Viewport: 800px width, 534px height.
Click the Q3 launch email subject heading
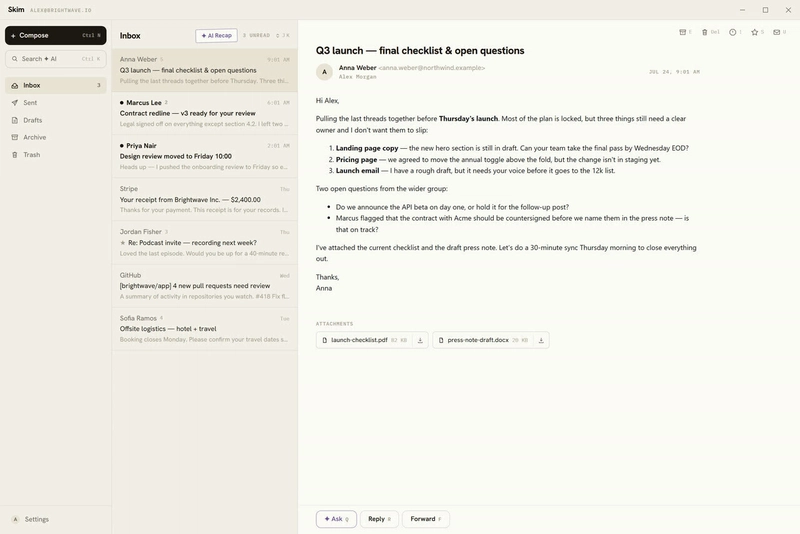pos(420,50)
